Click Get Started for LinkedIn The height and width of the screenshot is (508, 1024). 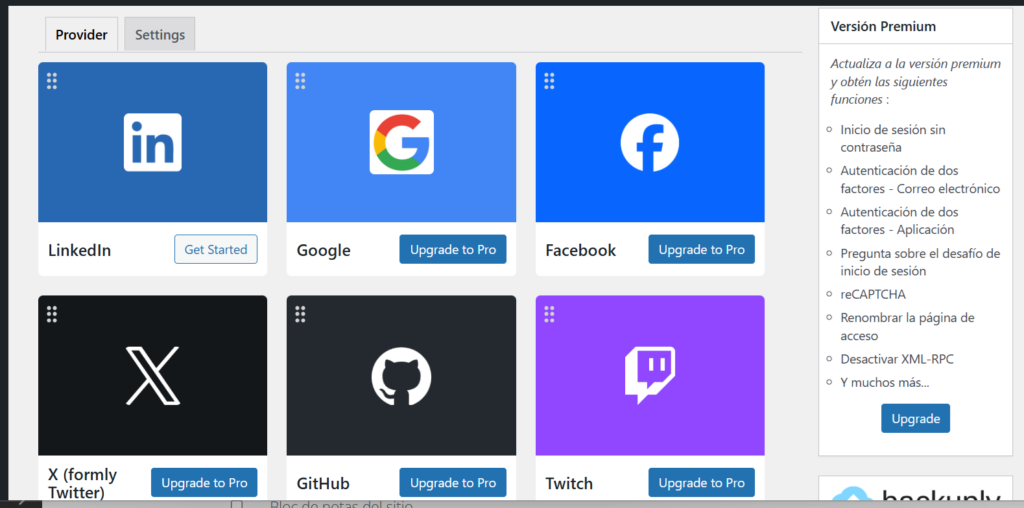tap(216, 249)
